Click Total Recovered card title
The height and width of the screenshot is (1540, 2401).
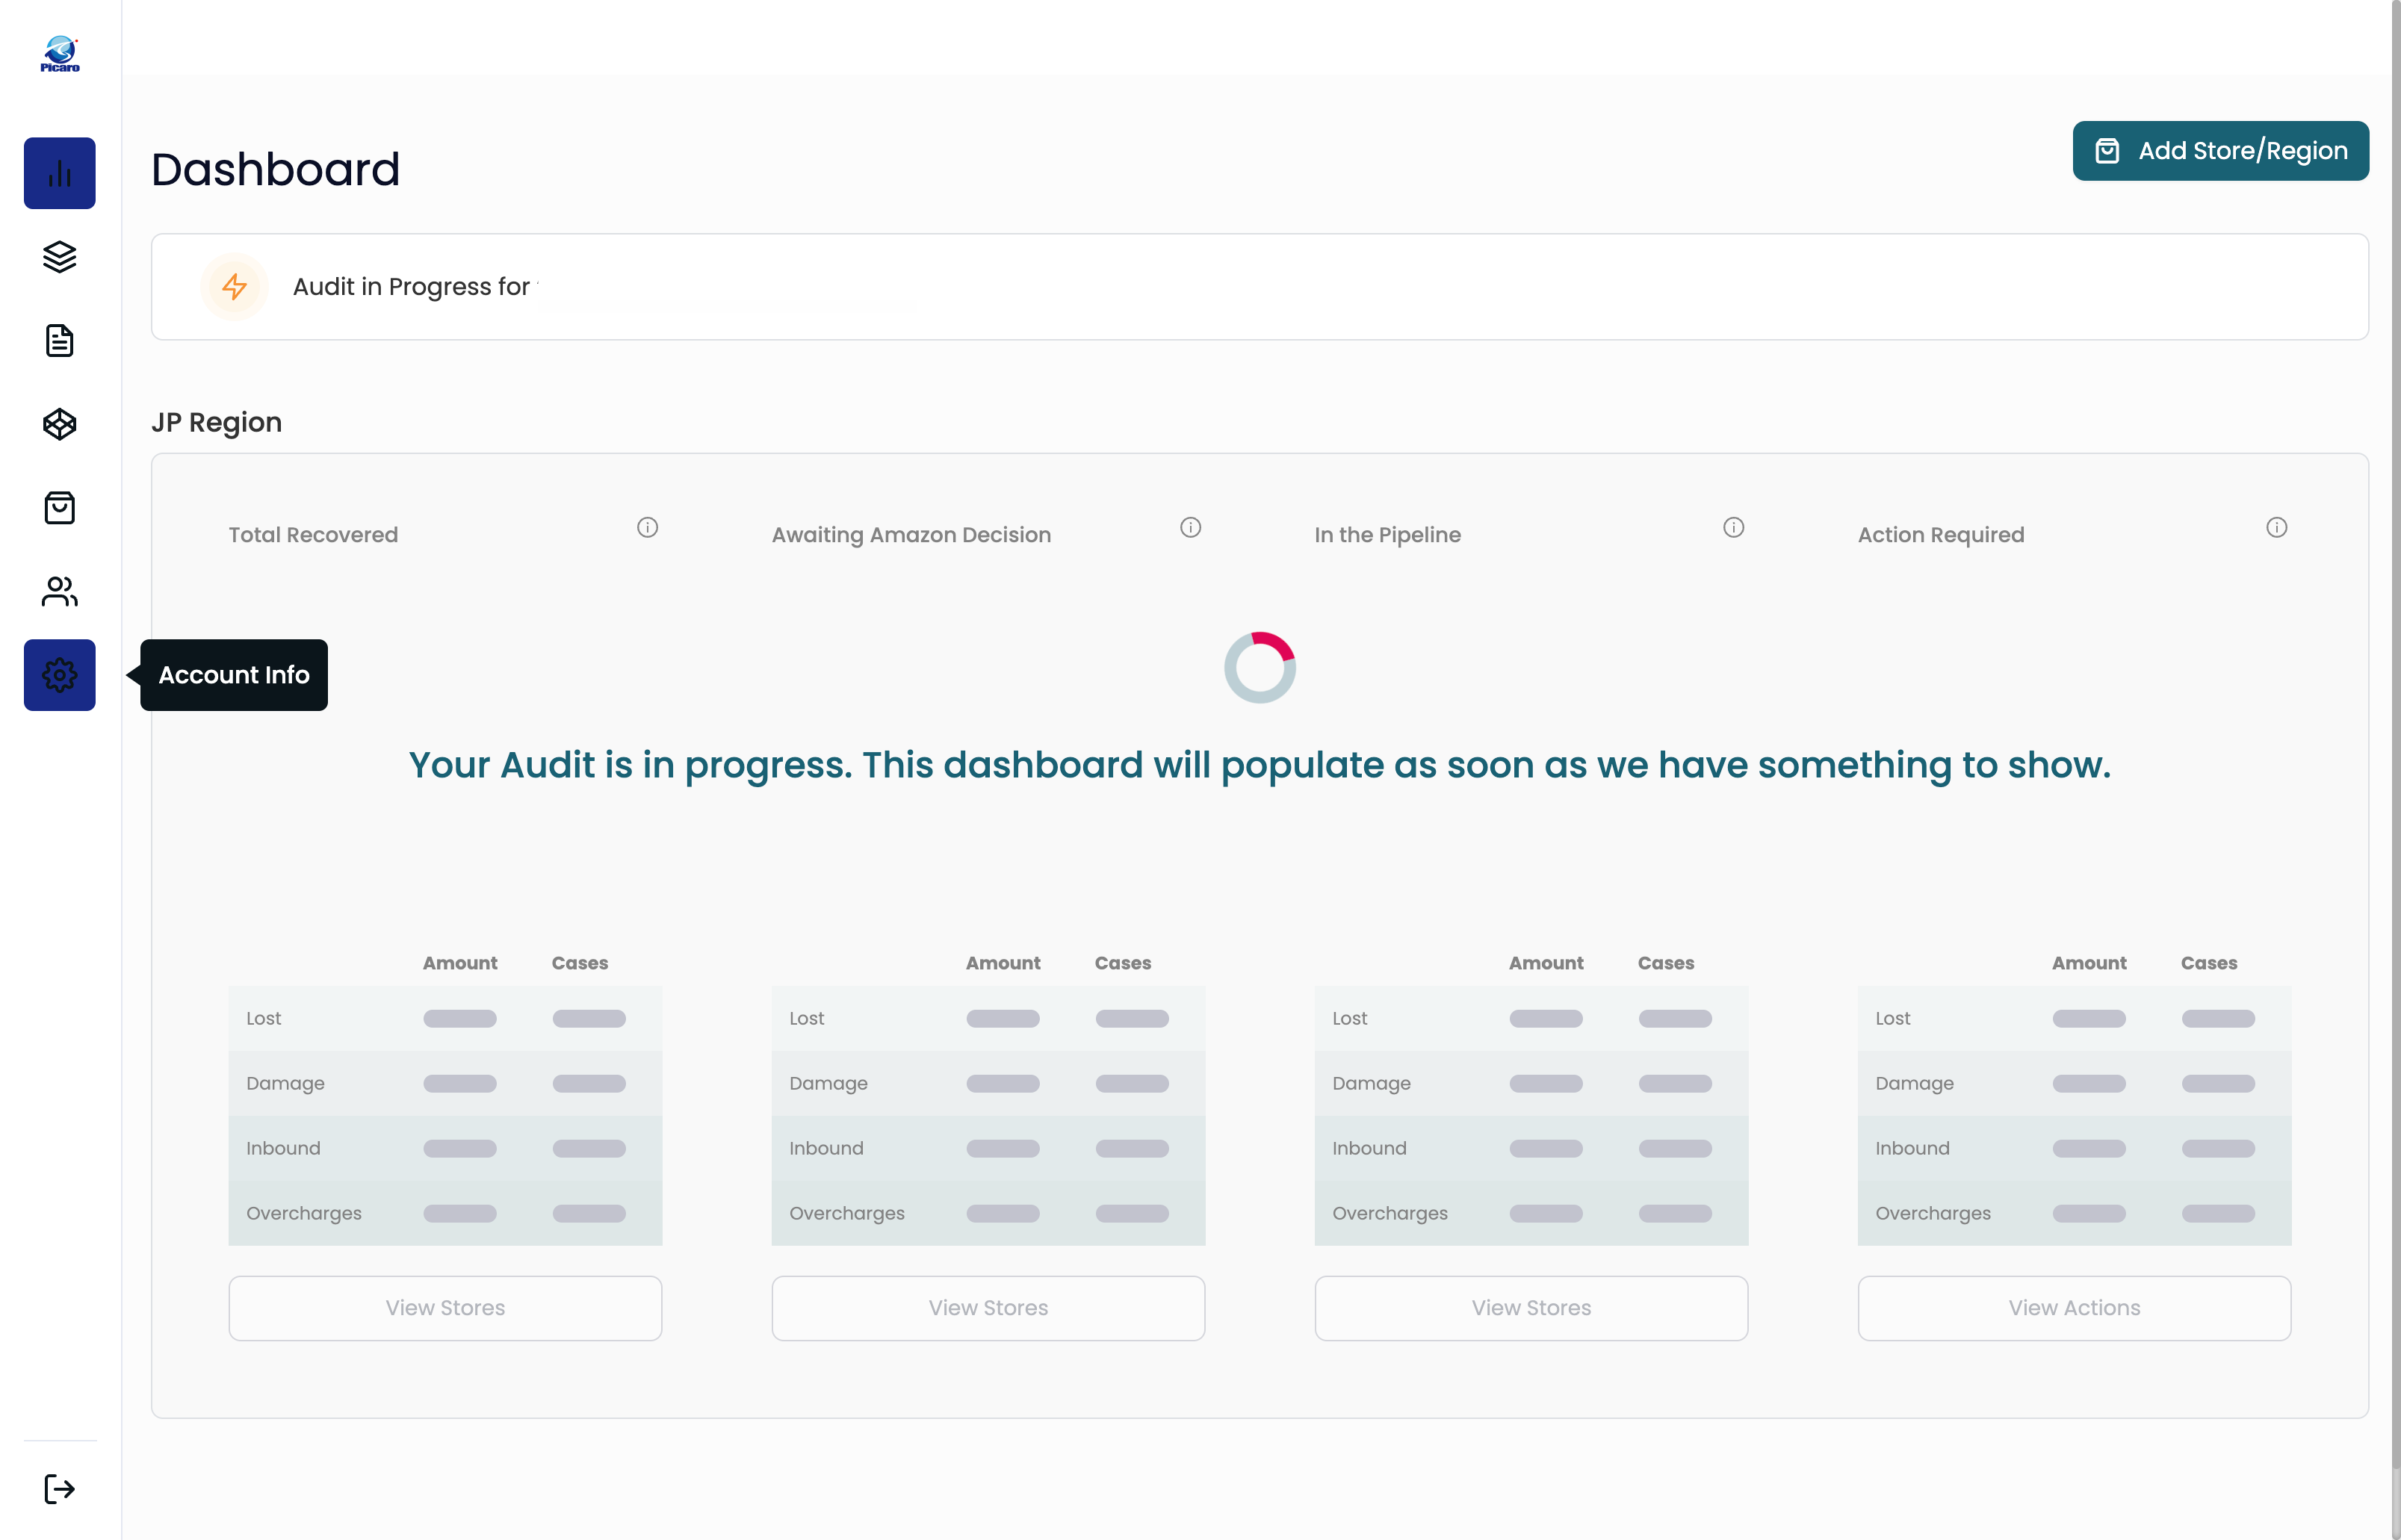coord(313,535)
